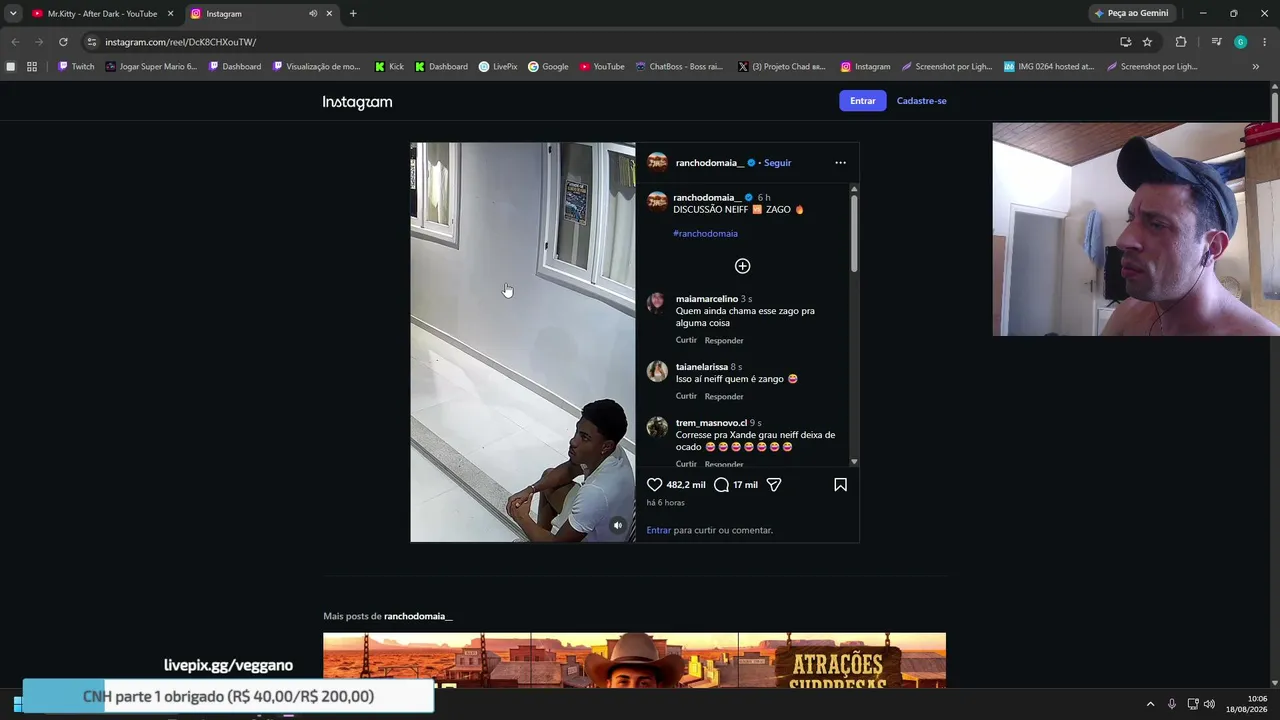Mute the reel video audio
1280x720 pixels.
coord(618,525)
